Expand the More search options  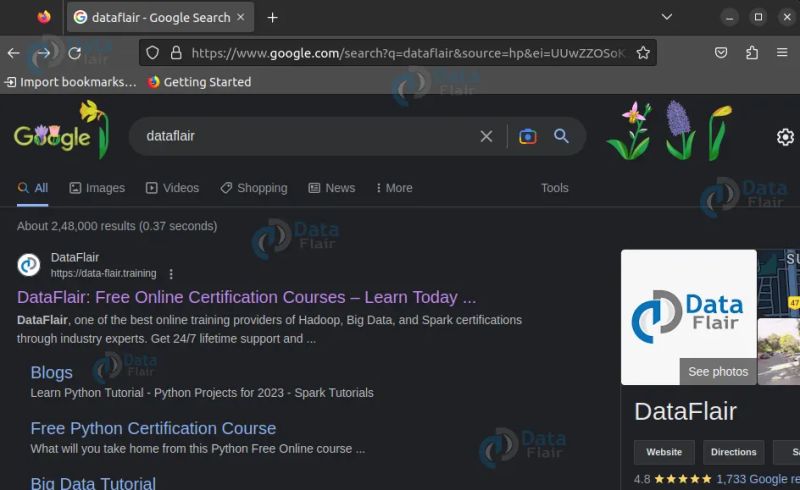click(x=394, y=188)
